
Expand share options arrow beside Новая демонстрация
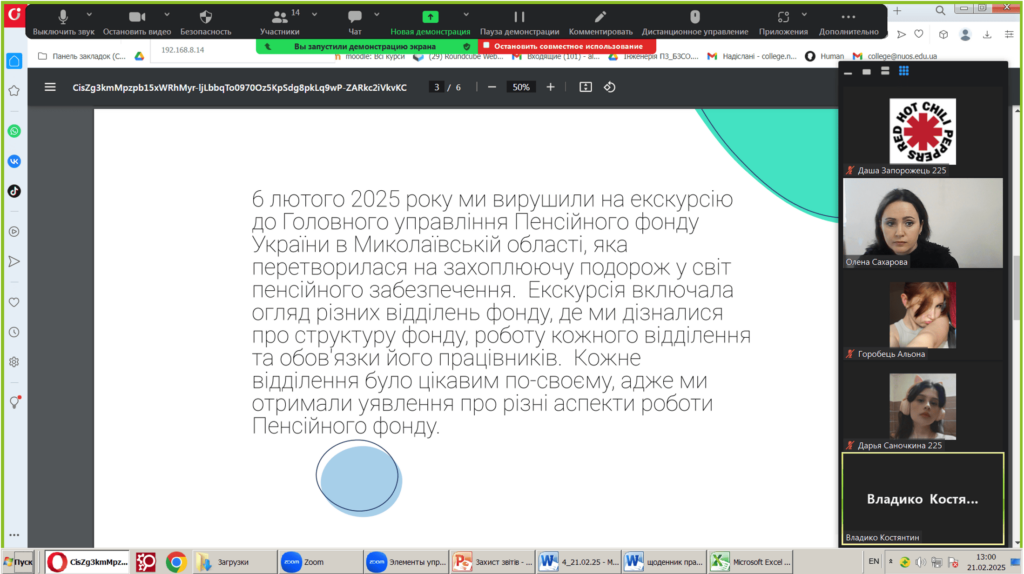tap(466, 14)
